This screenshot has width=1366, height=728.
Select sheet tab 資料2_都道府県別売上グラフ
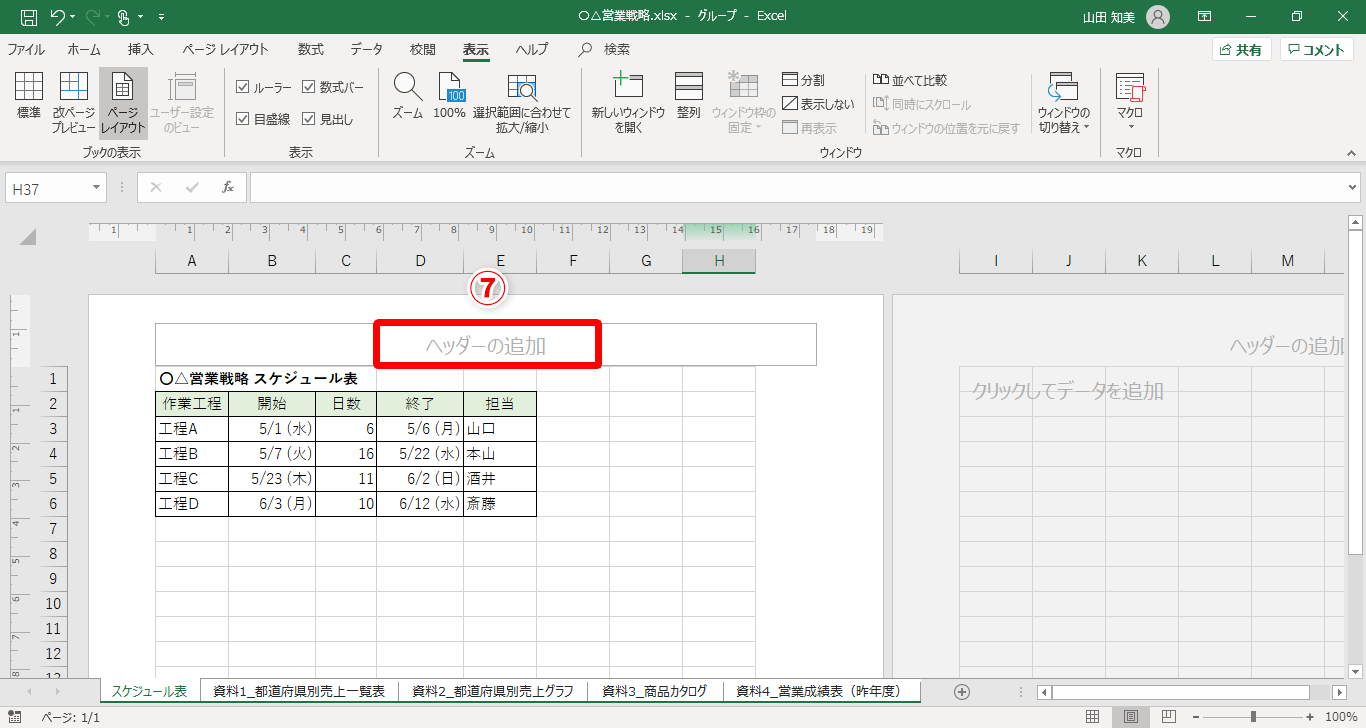[493, 691]
